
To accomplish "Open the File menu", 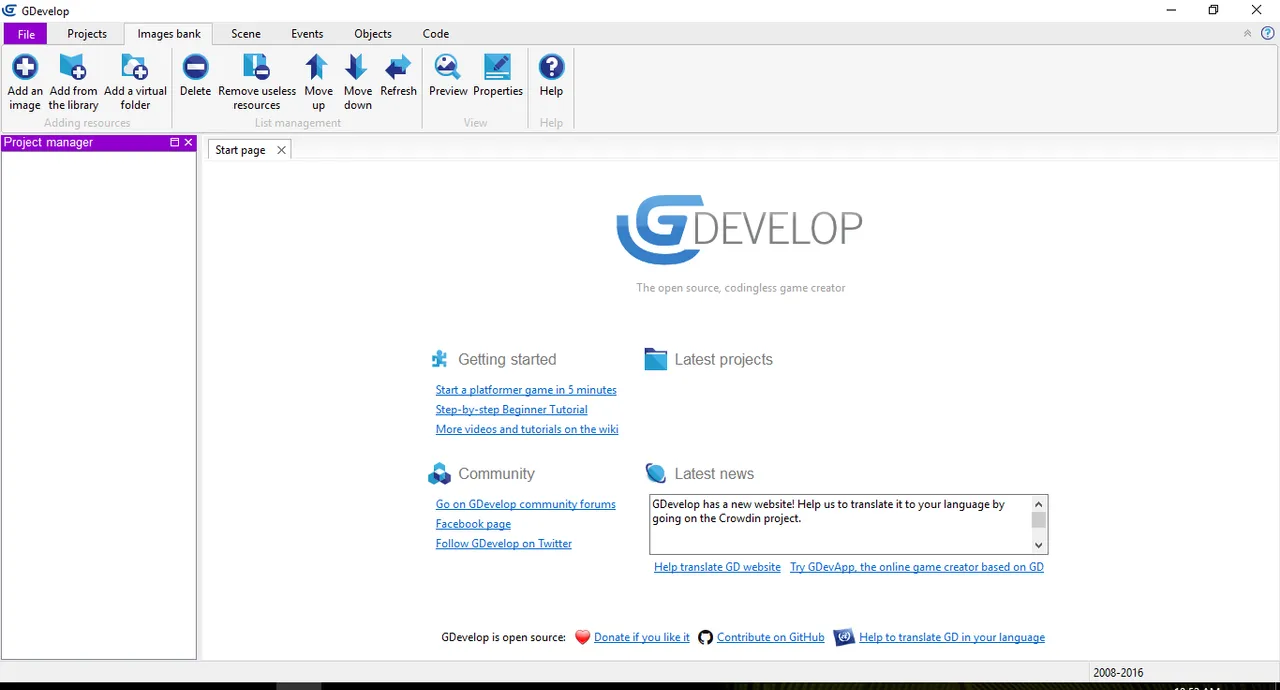I will (26, 34).
